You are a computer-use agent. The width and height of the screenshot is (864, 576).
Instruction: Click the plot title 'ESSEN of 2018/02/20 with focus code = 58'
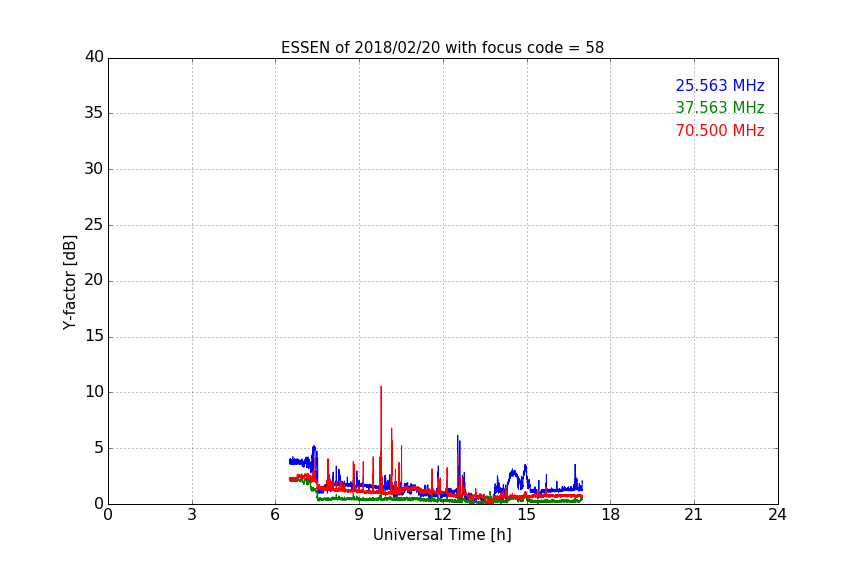[x=442, y=47]
